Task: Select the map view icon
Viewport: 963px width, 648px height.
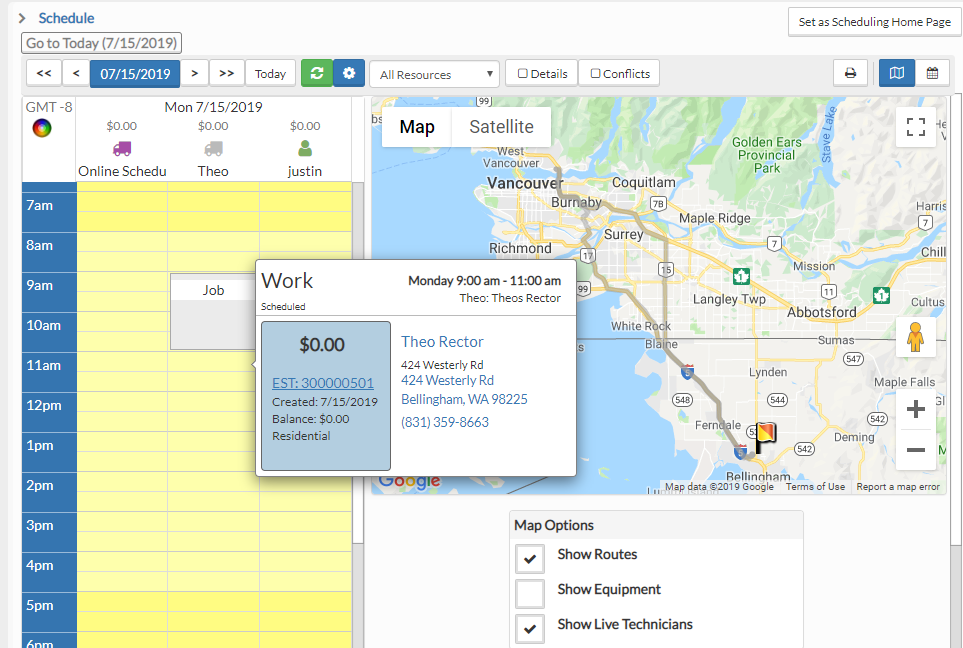Action: 896,72
